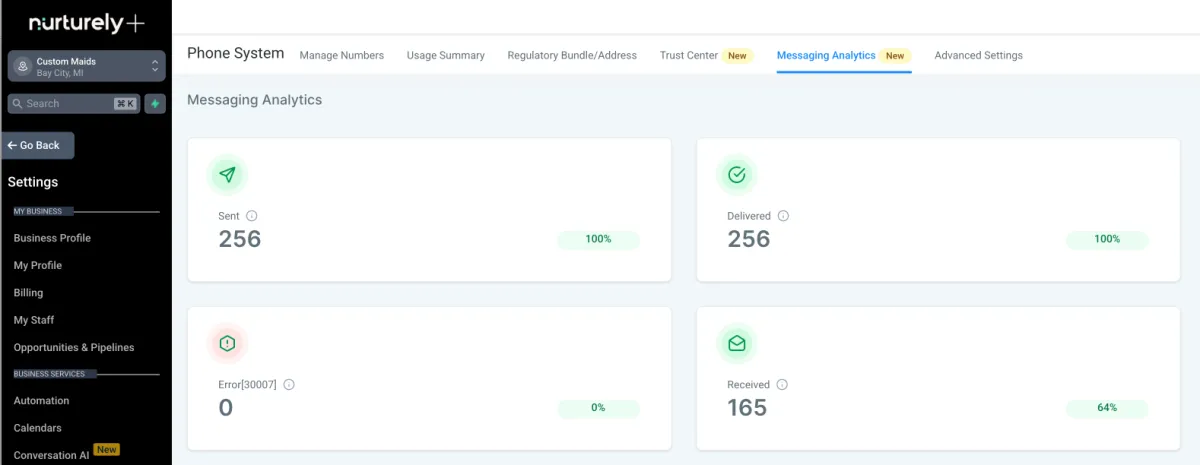This screenshot has height=465, width=1200.
Task: Click the New badge on Conversation AI
Action: 106,450
